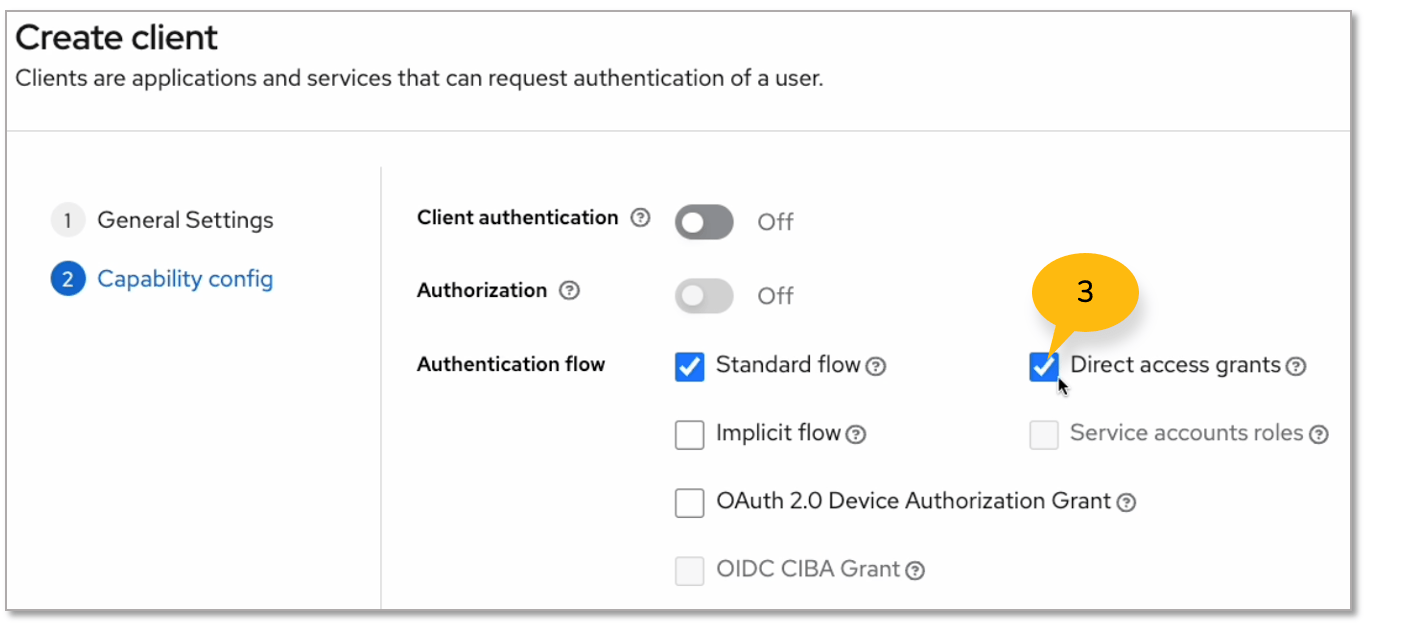
Task: View Service accounts roles help icon
Action: click(x=1320, y=434)
